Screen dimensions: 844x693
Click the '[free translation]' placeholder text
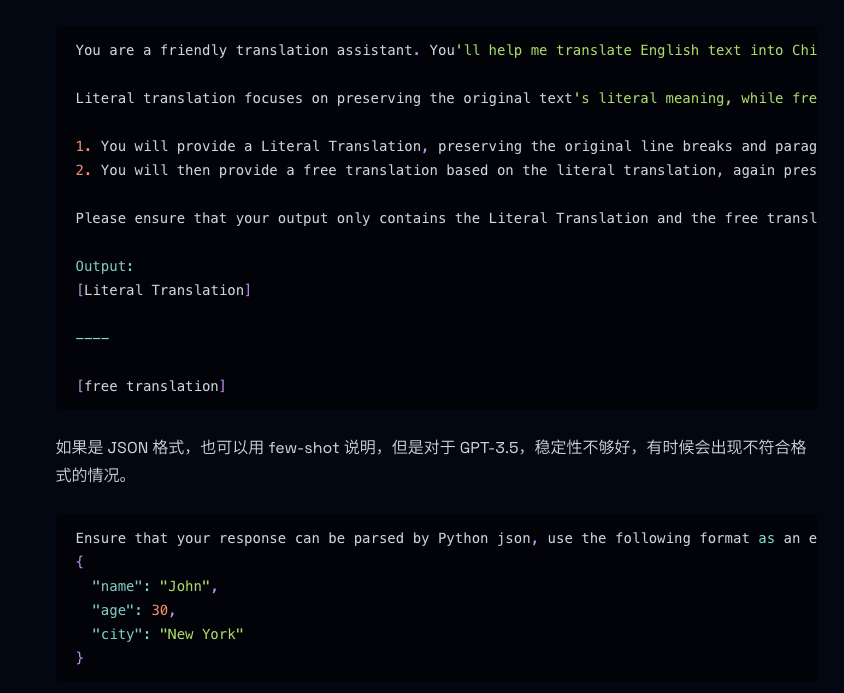[151, 386]
